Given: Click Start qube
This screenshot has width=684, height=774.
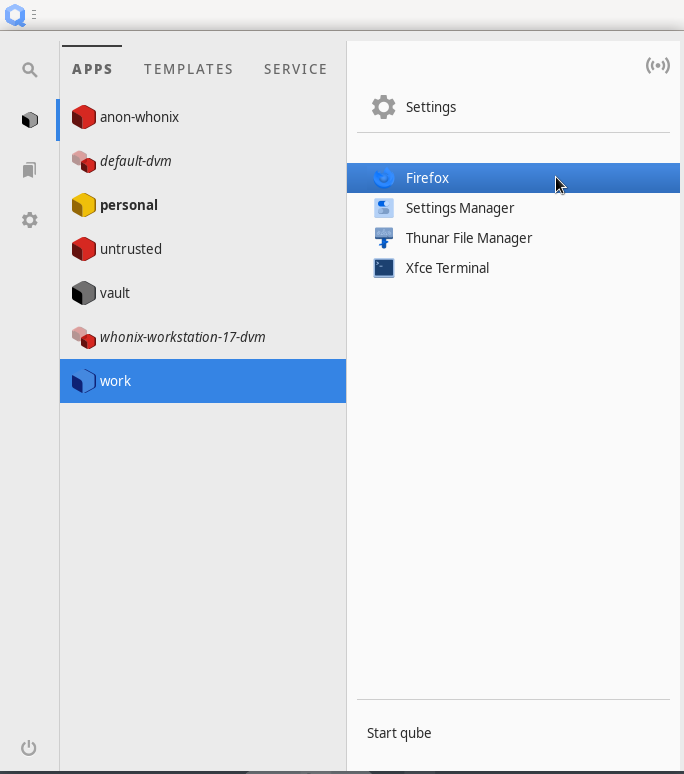Looking at the screenshot, I should pos(399,733).
